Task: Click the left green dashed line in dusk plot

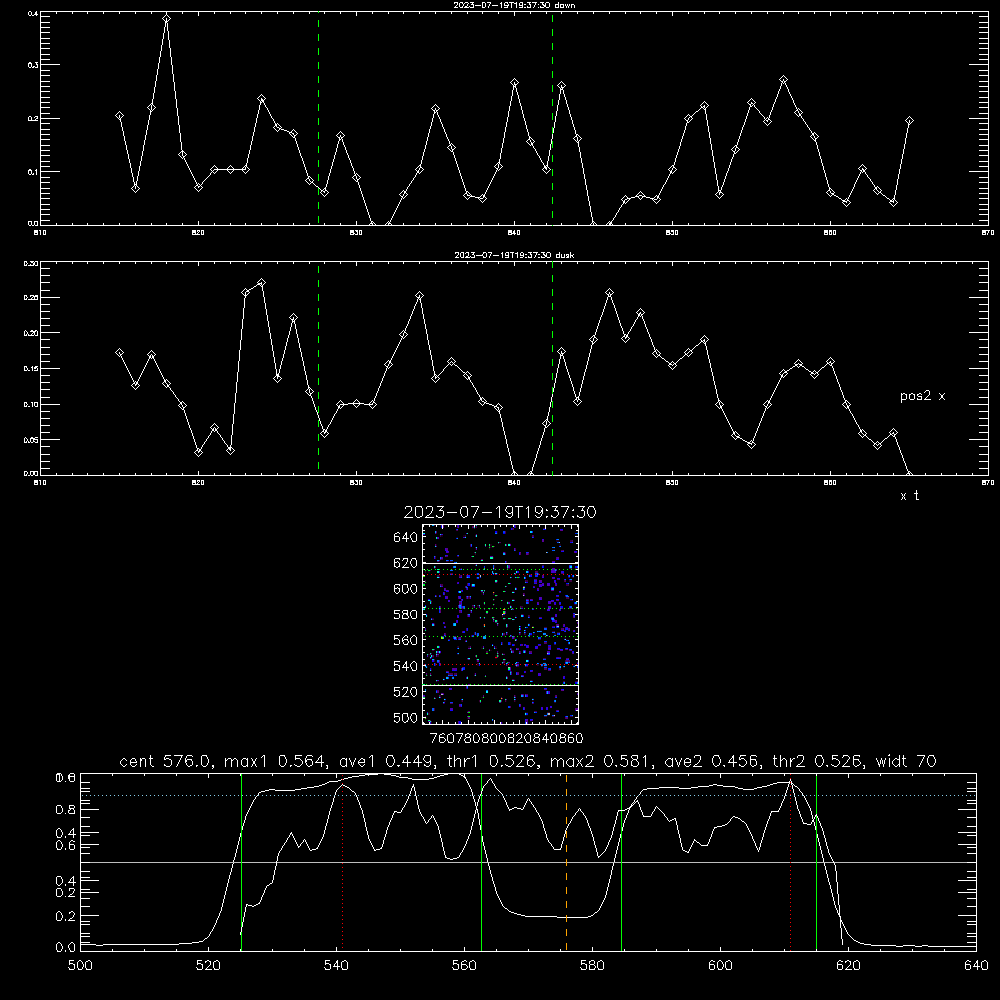Action: pos(318,368)
